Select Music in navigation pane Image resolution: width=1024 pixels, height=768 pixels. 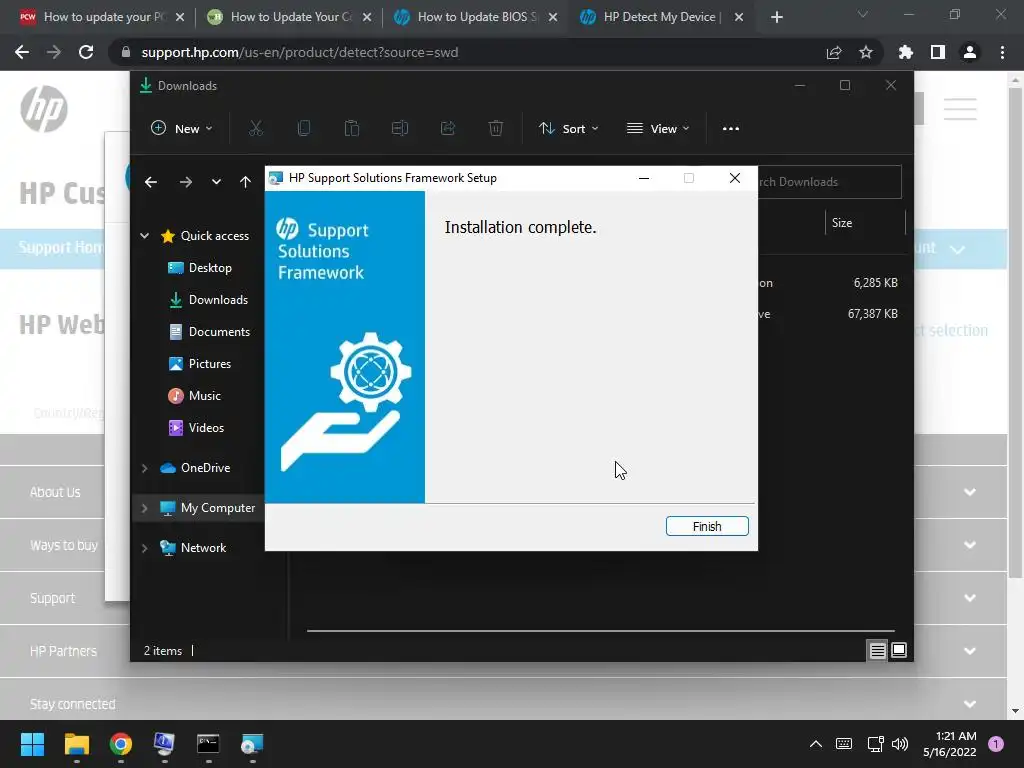194,396
